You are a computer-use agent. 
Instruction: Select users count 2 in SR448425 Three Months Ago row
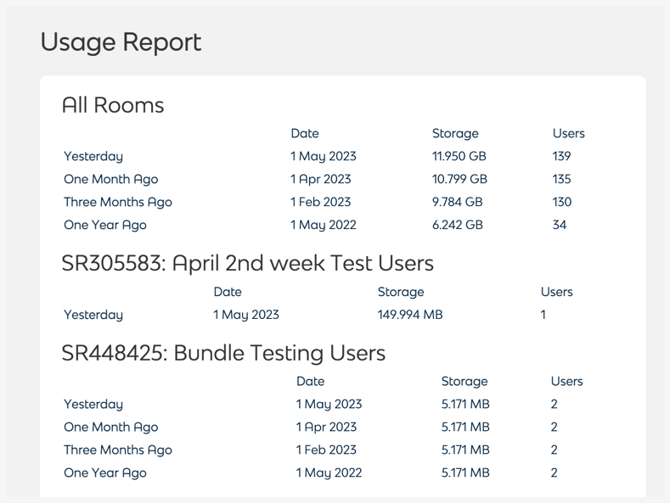[554, 450]
